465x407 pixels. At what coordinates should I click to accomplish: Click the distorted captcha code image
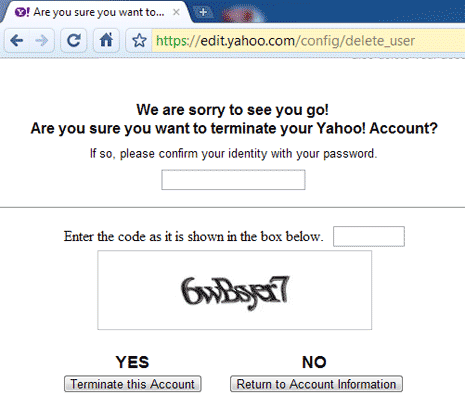coord(235,290)
